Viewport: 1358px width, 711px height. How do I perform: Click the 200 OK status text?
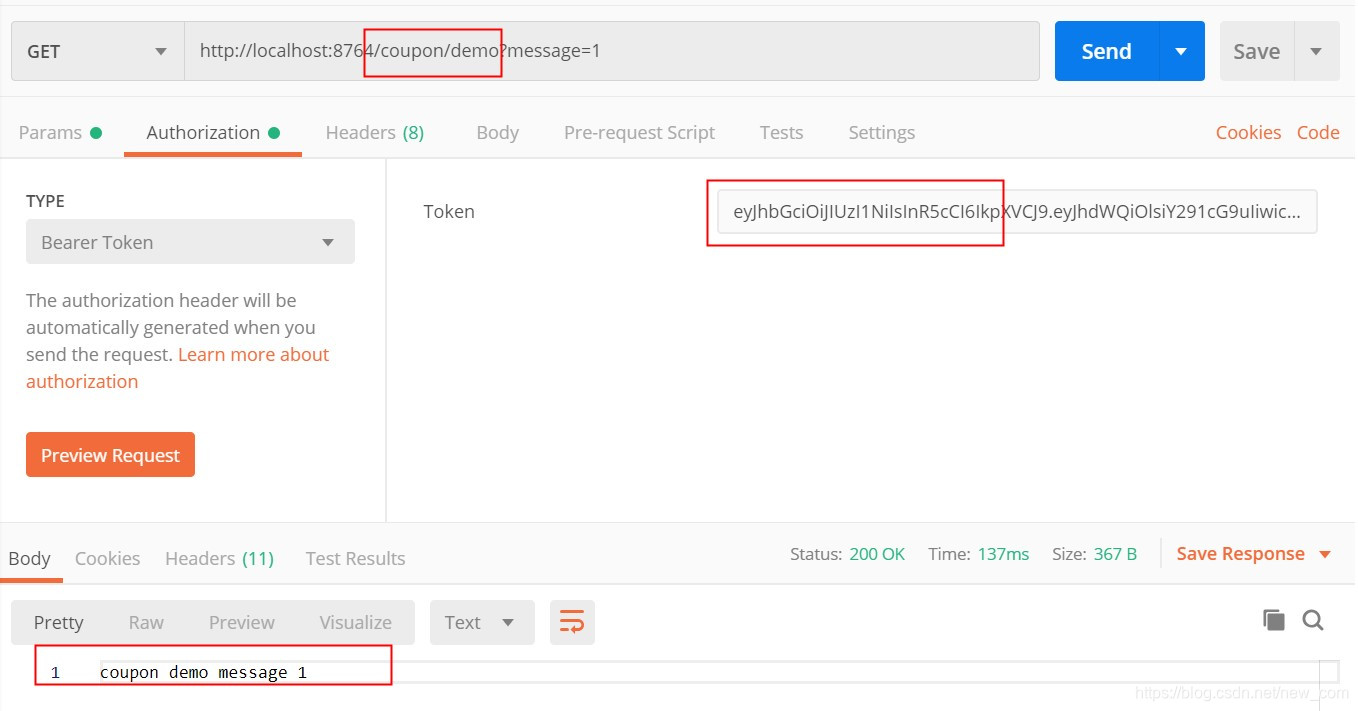click(x=877, y=554)
